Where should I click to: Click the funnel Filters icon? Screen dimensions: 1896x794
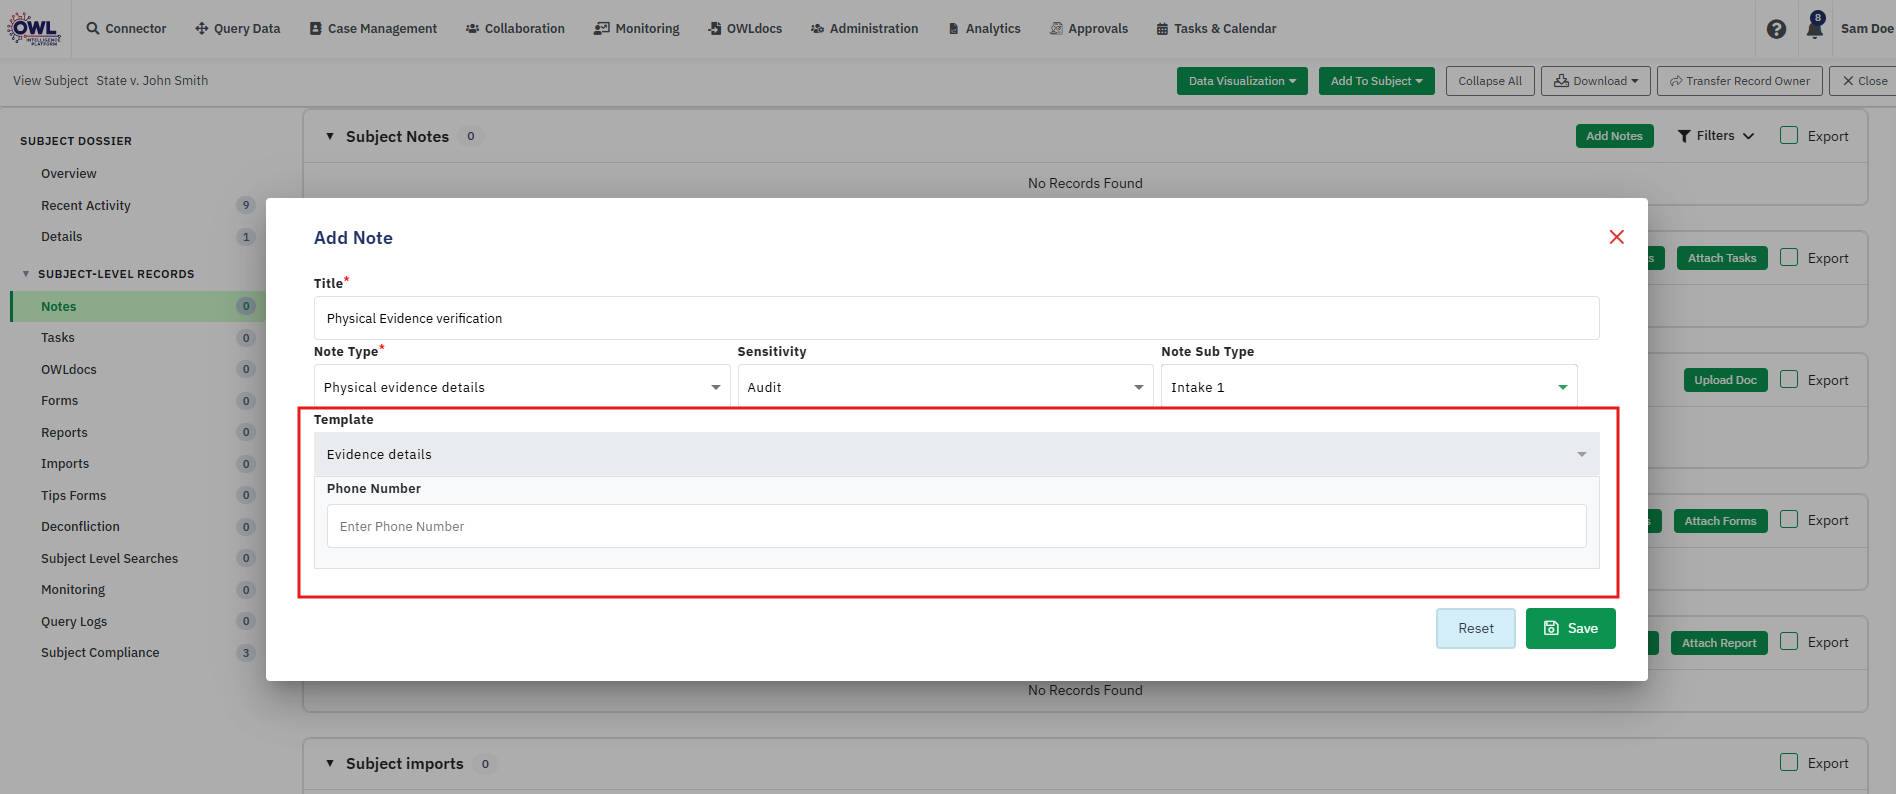coord(1684,136)
